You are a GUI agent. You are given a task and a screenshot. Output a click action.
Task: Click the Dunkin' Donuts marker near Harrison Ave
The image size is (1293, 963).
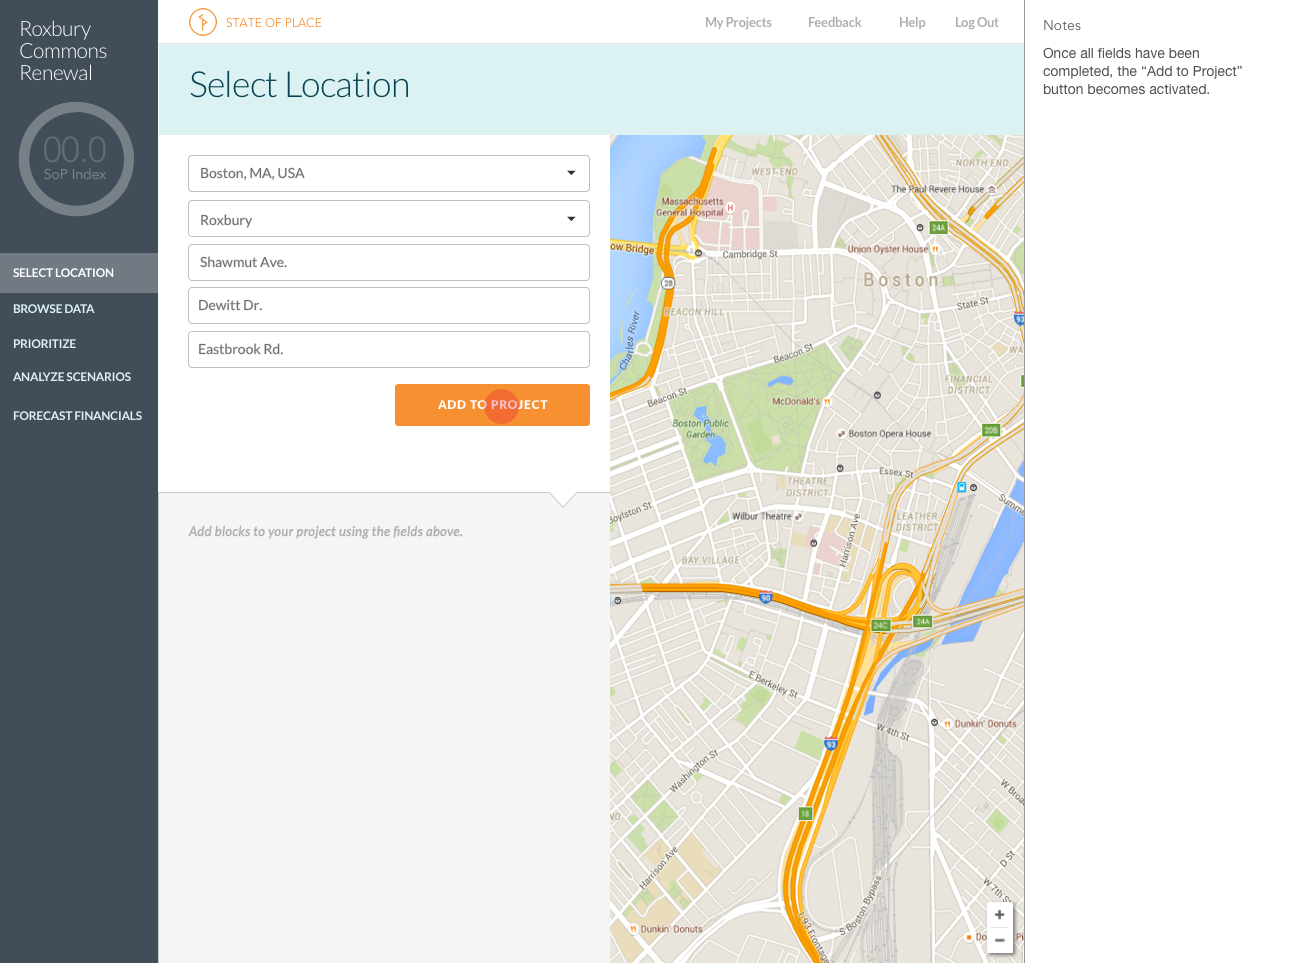(633, 929)
